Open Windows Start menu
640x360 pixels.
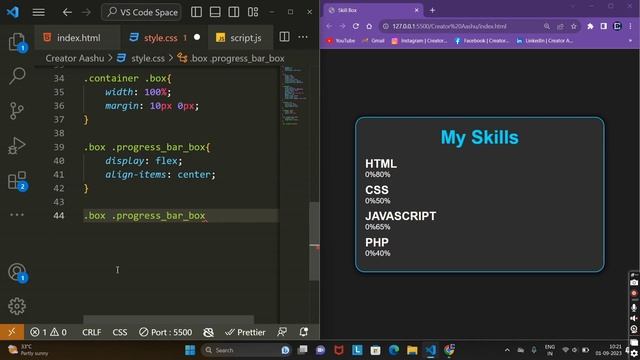coord(190,350)
